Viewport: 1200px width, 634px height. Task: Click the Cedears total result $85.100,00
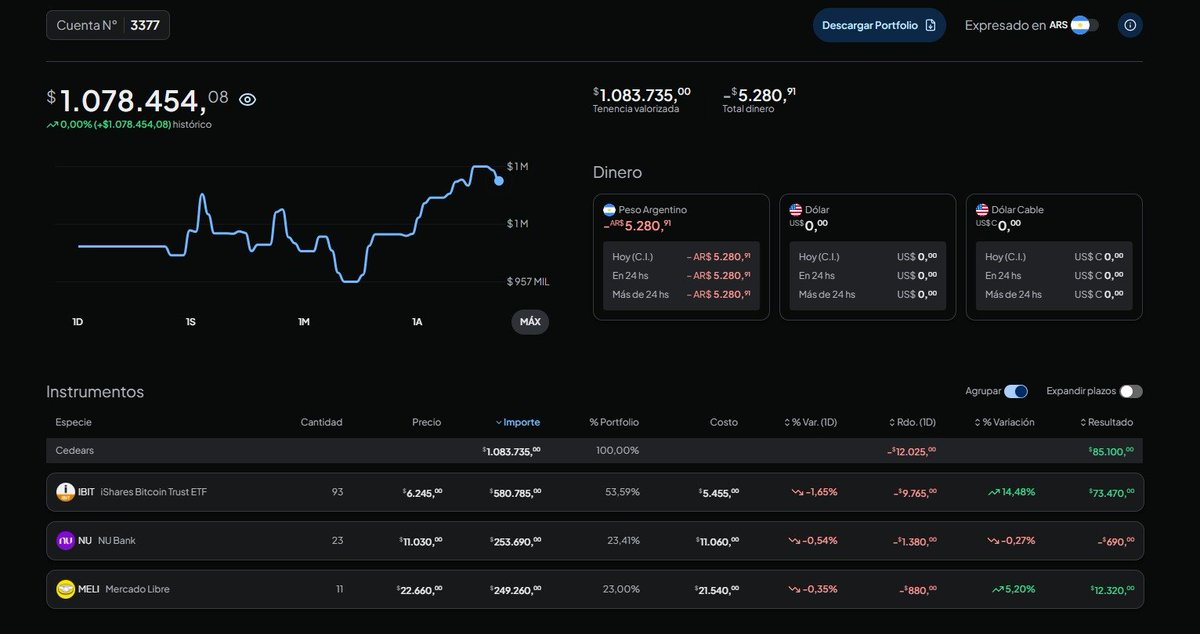(1111, 450)
